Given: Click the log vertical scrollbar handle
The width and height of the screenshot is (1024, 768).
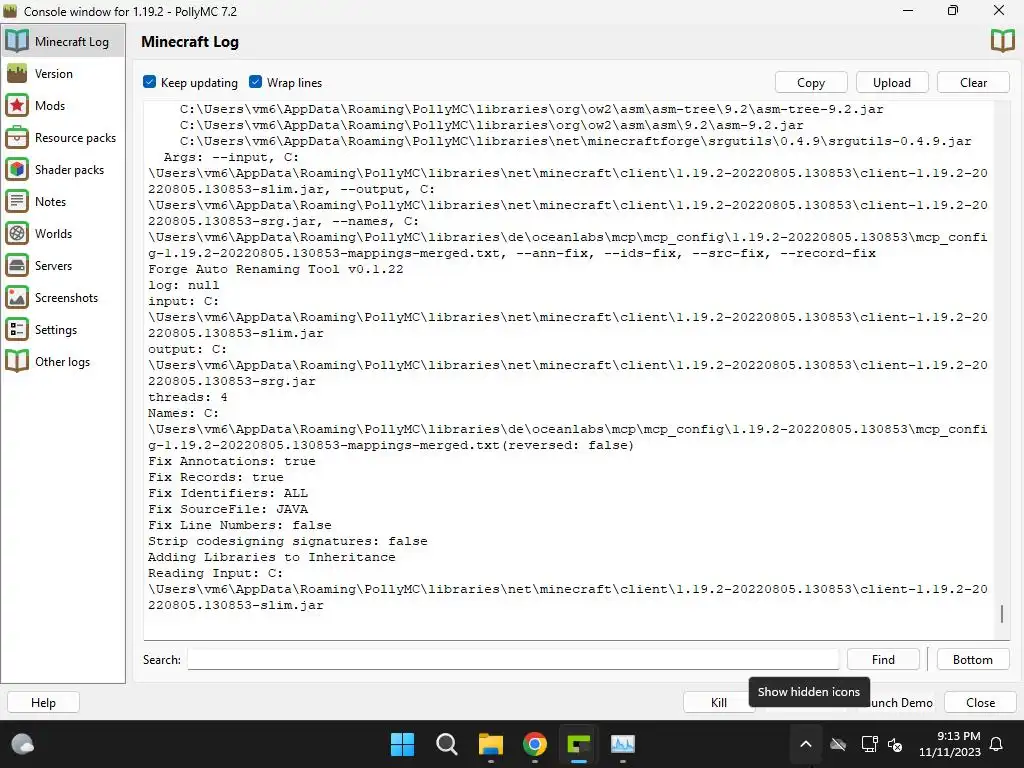Looking at the screenshot, I should pos(1002,613).
